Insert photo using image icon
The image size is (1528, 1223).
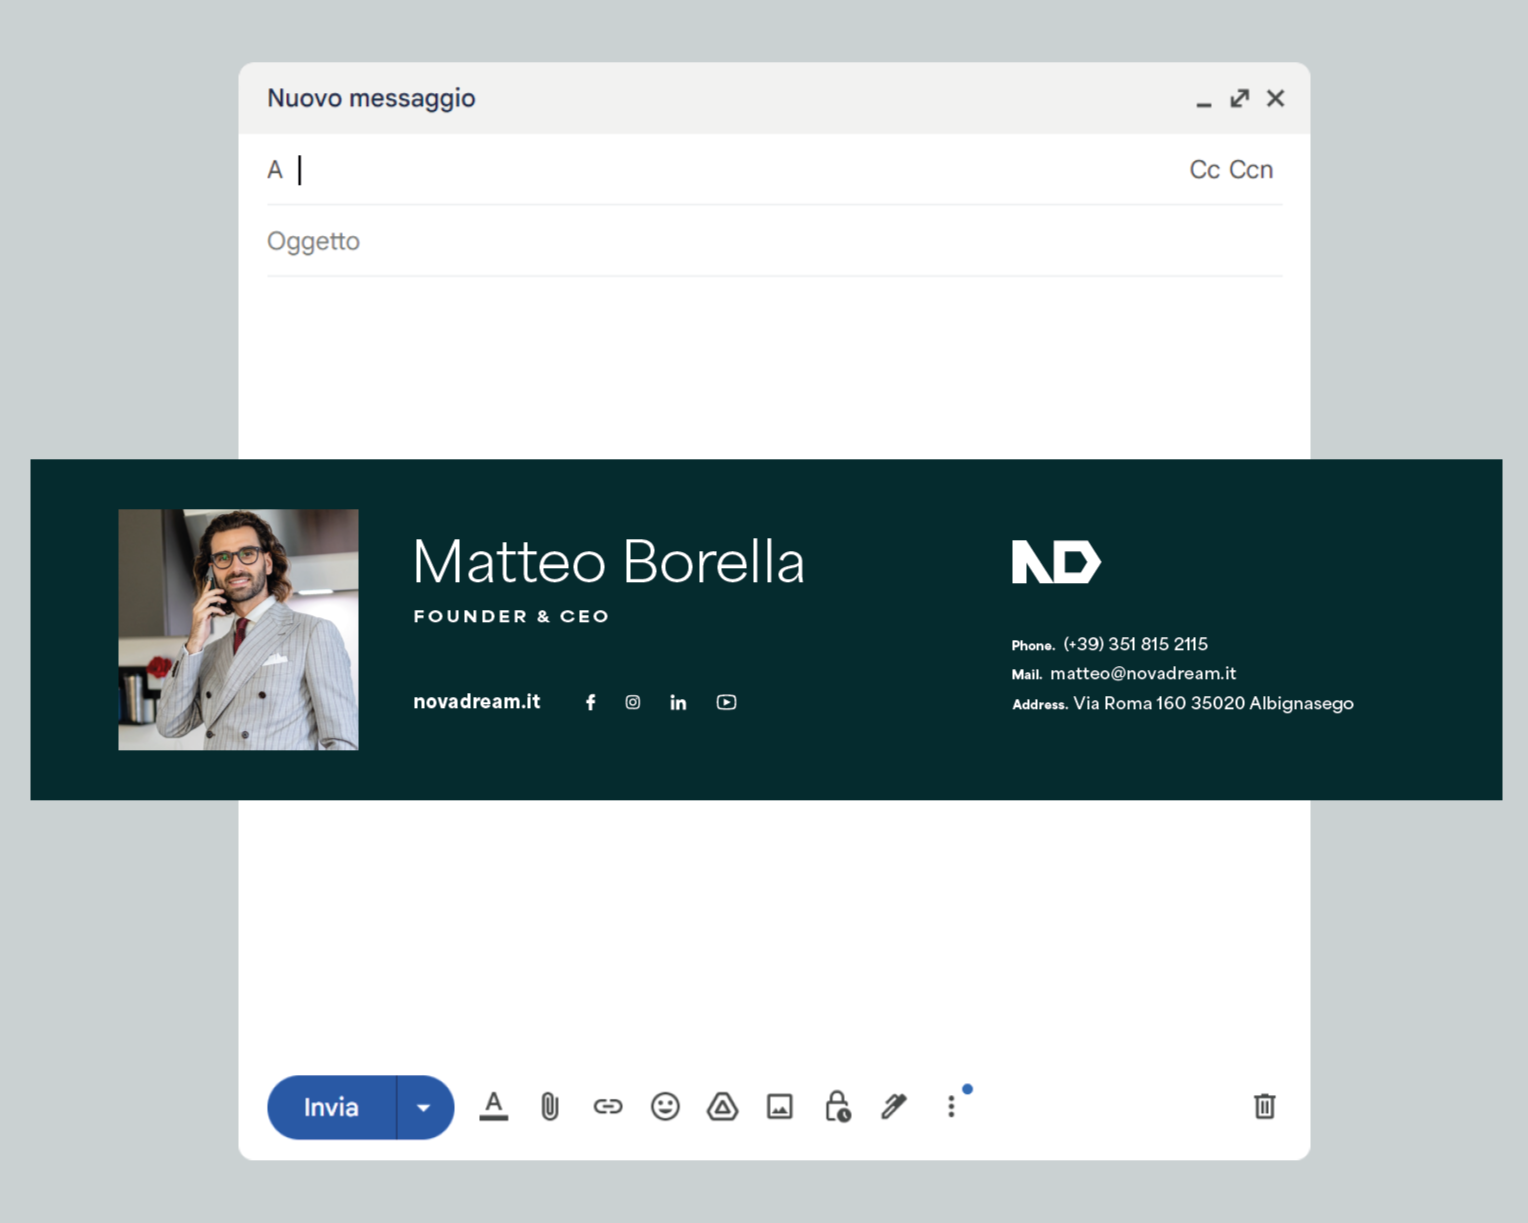pyautogui.click(x=780, y=1106)
